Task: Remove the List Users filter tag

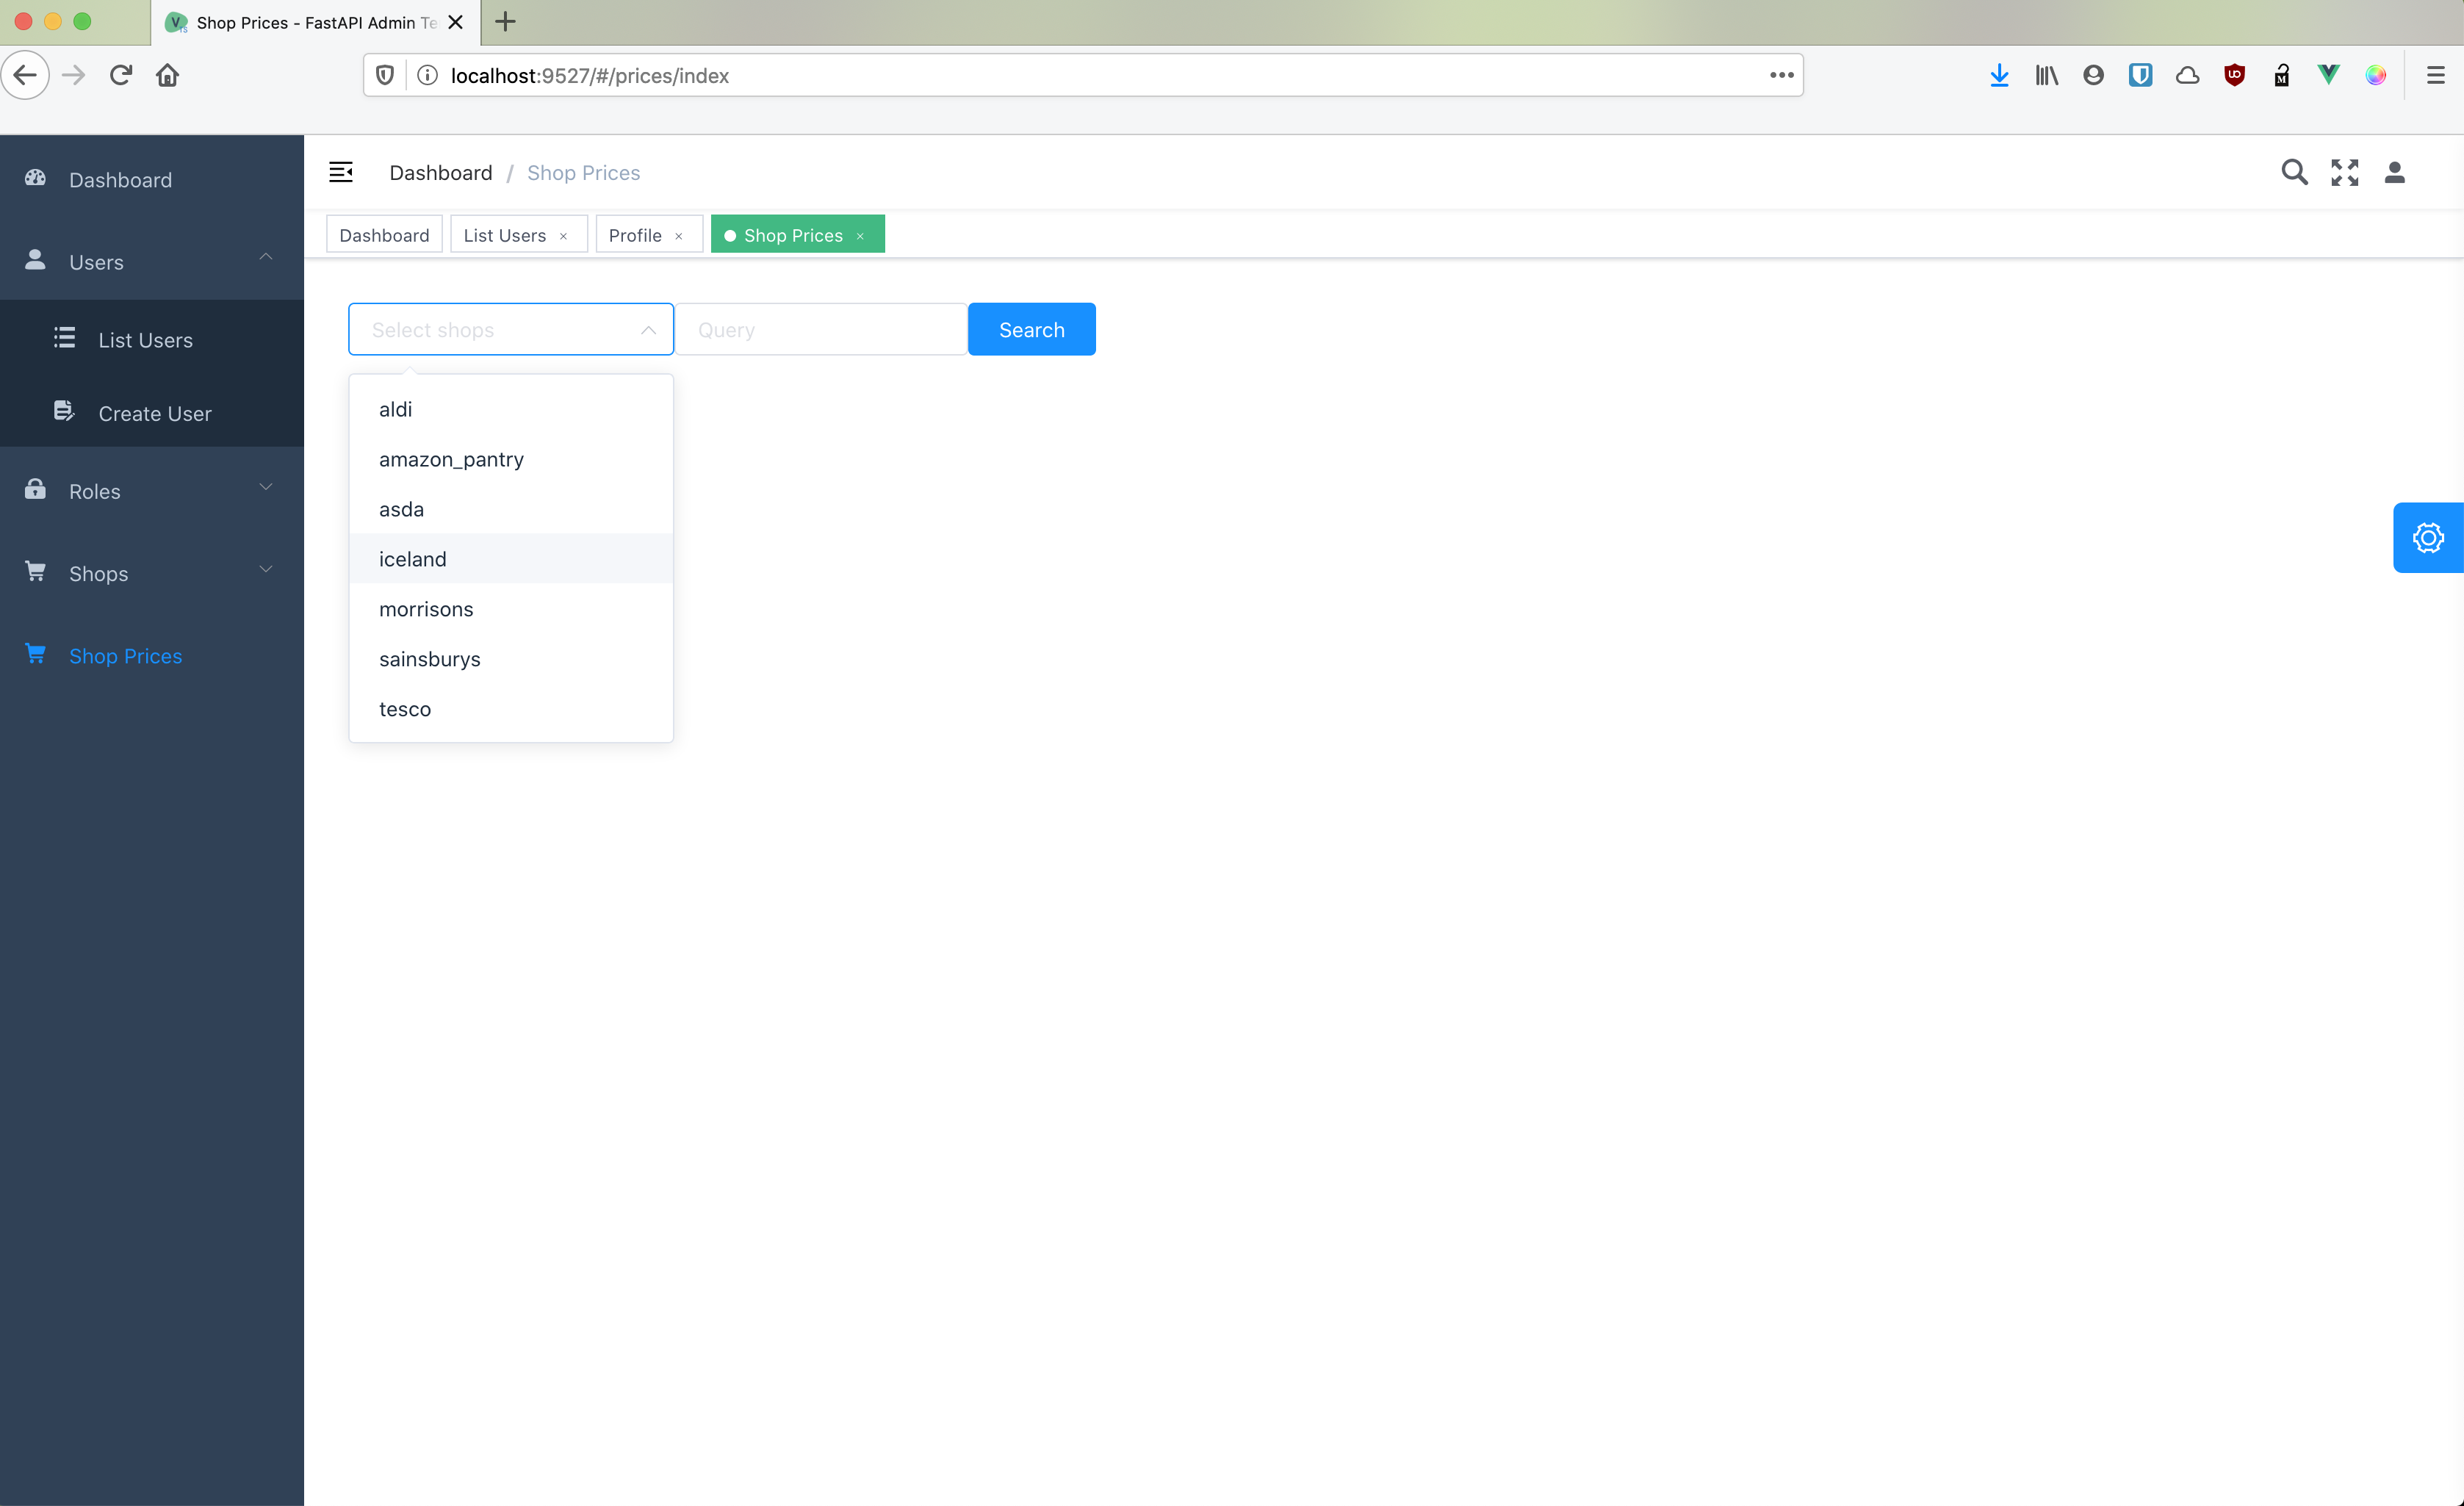Action: [565, 234]
